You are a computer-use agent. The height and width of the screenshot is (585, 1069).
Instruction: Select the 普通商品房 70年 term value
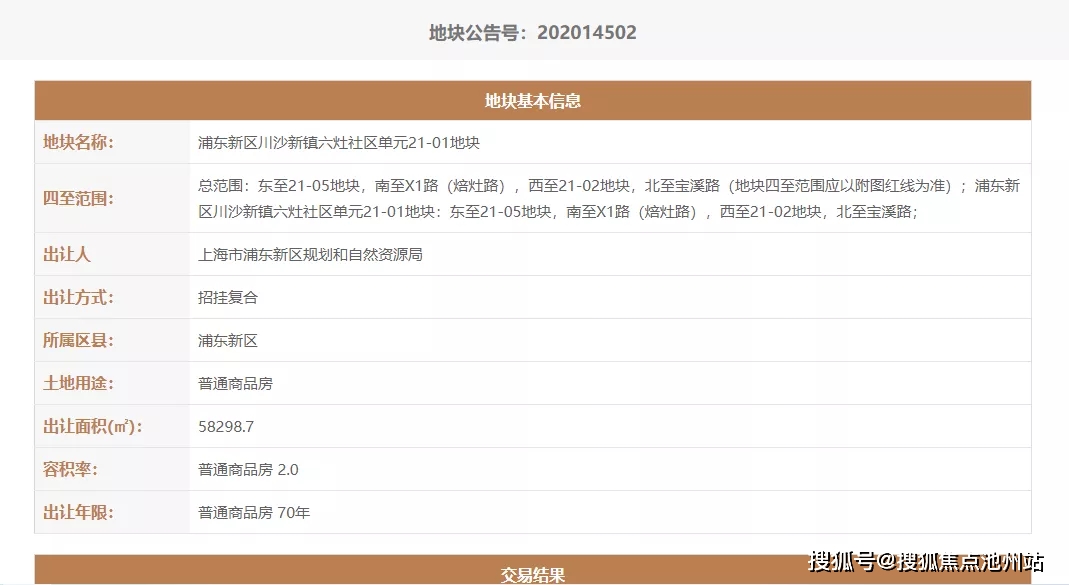254,513
